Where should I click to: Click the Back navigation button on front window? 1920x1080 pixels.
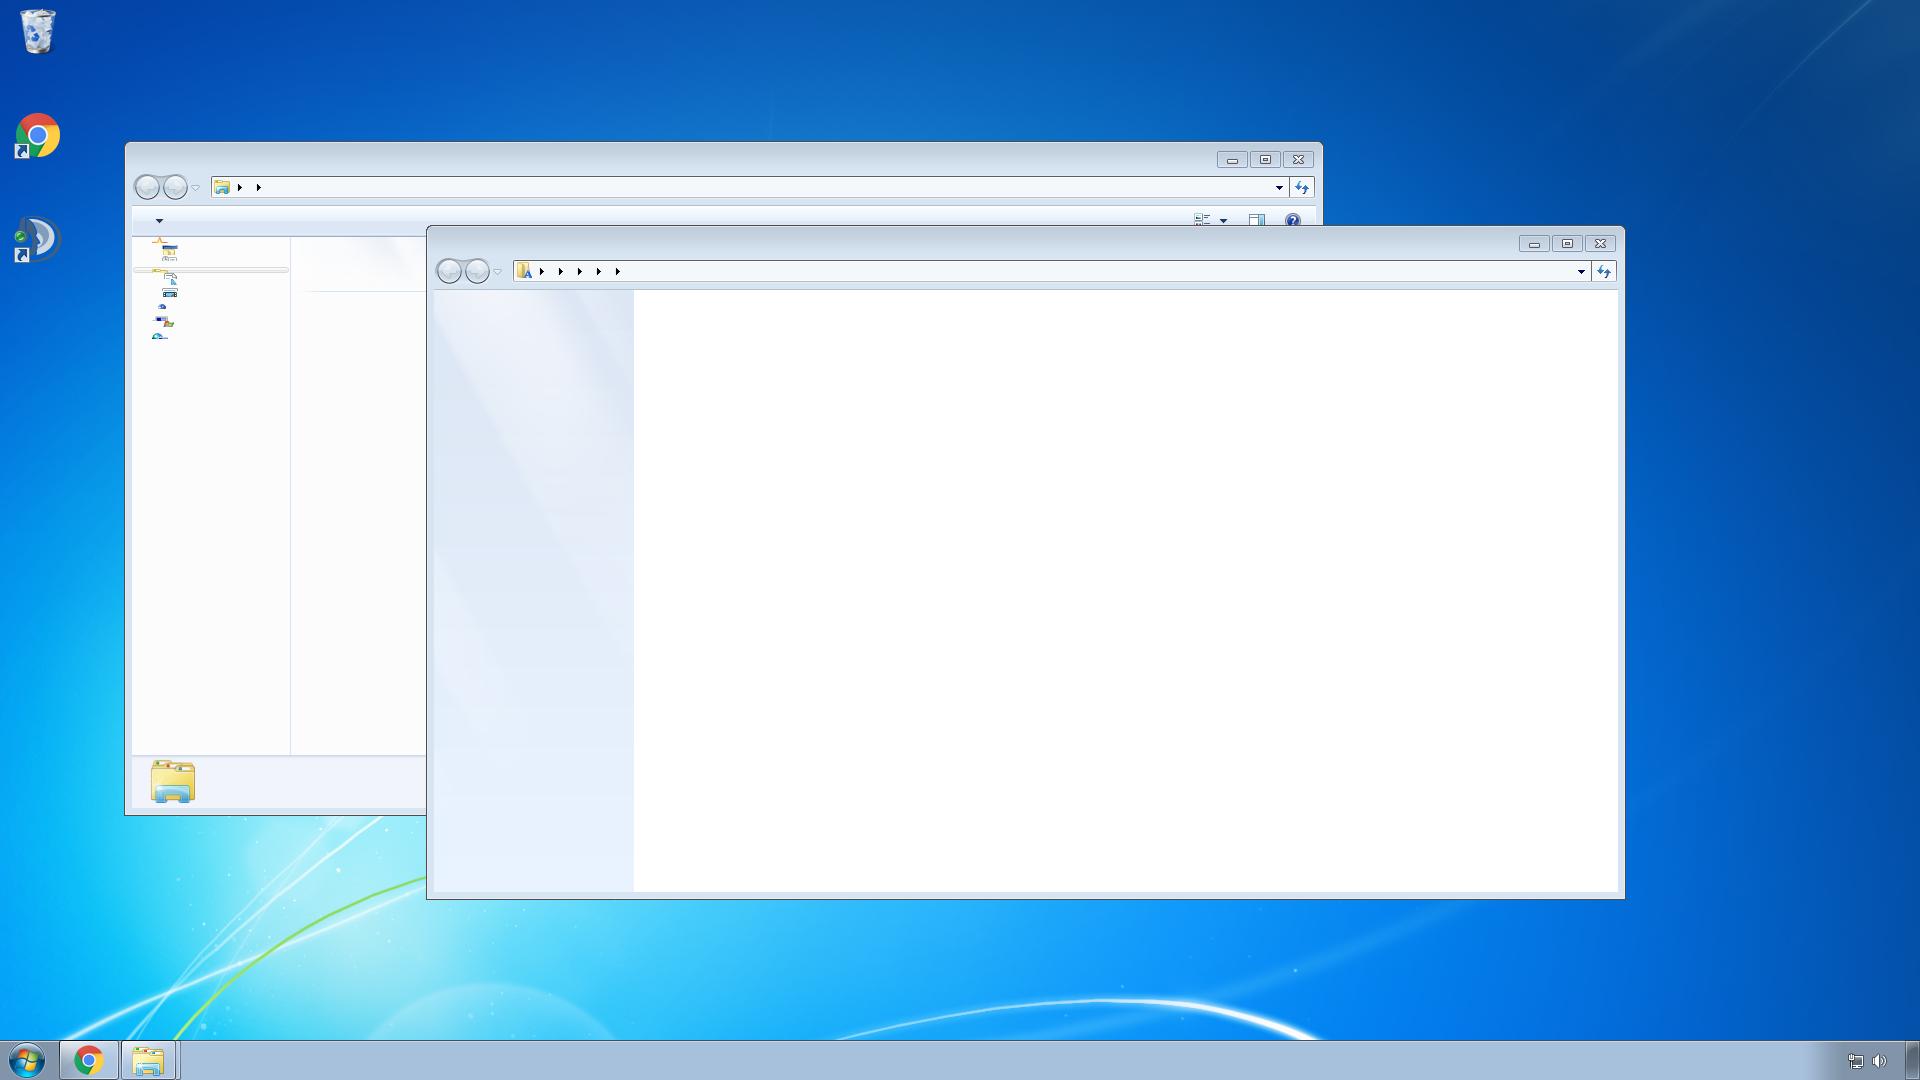point(449,271)
